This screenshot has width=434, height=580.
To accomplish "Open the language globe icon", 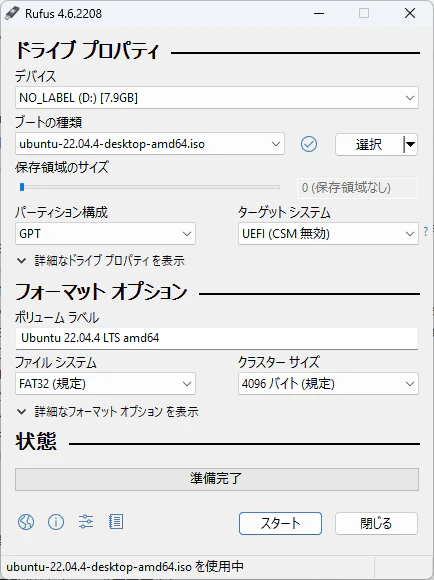I will point(26,522).
